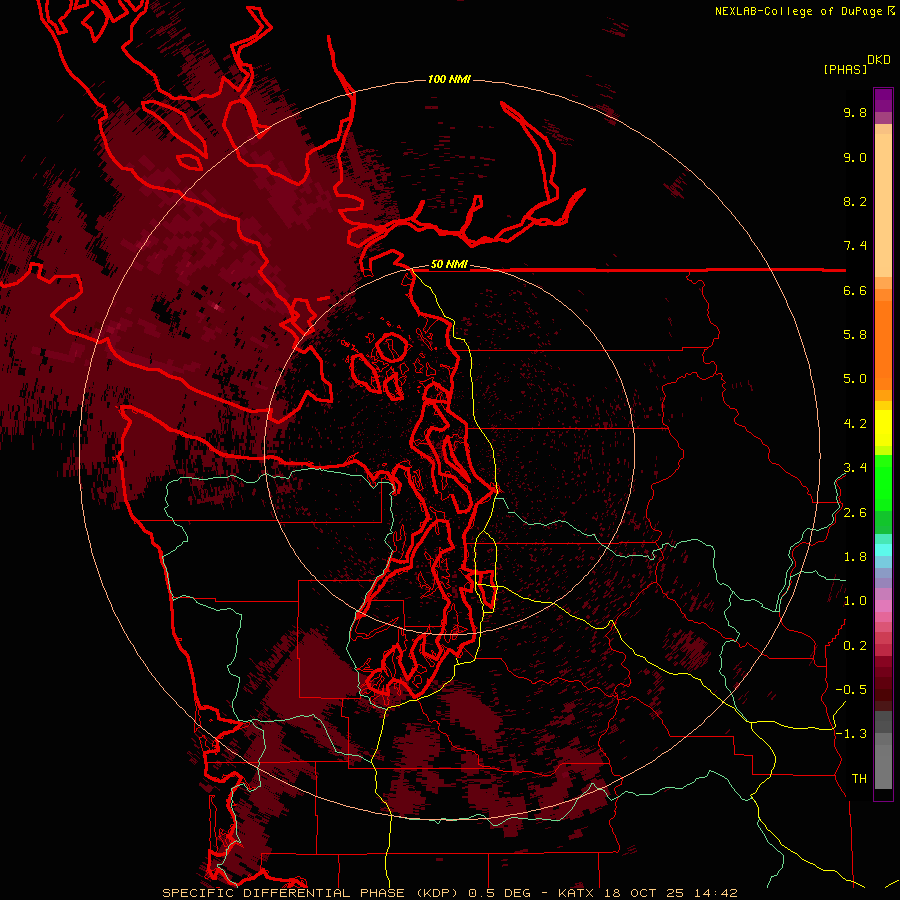Viewport: 900px width, 900px height.
Task: Click the 6.6 value on the color scale
Action: (855, 290)
